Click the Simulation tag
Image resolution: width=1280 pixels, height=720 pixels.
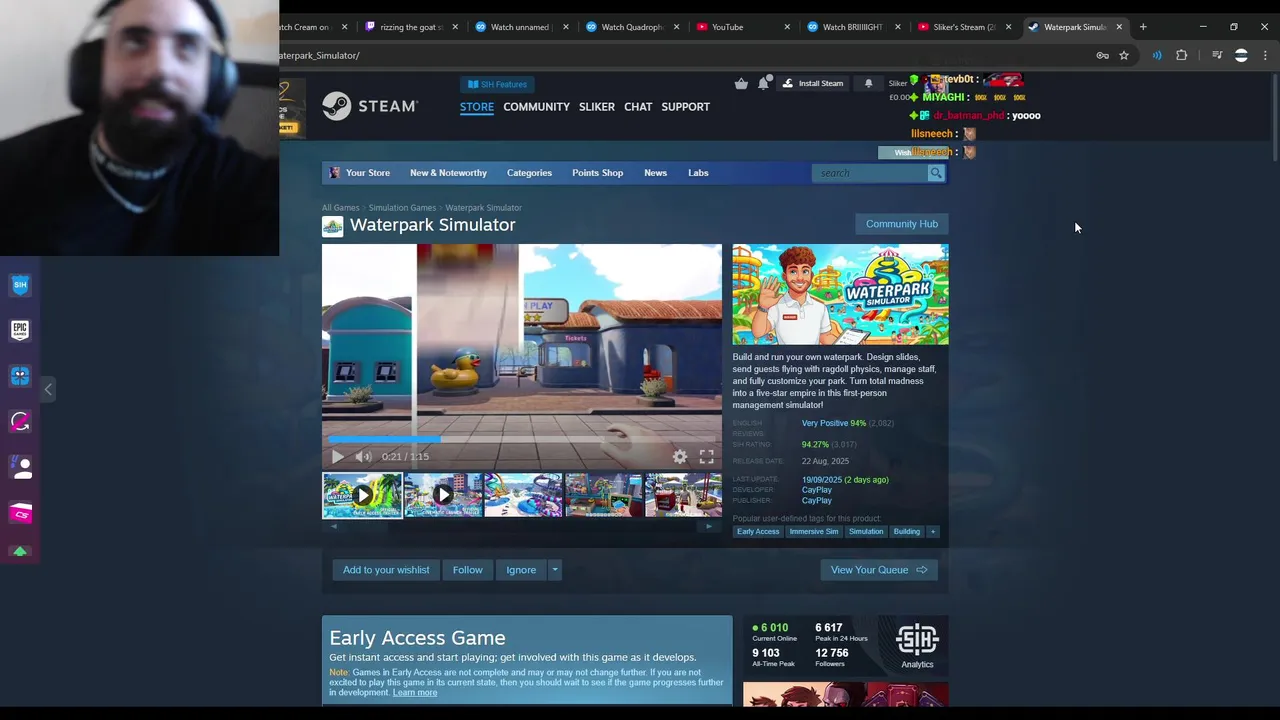coord(866,532)
